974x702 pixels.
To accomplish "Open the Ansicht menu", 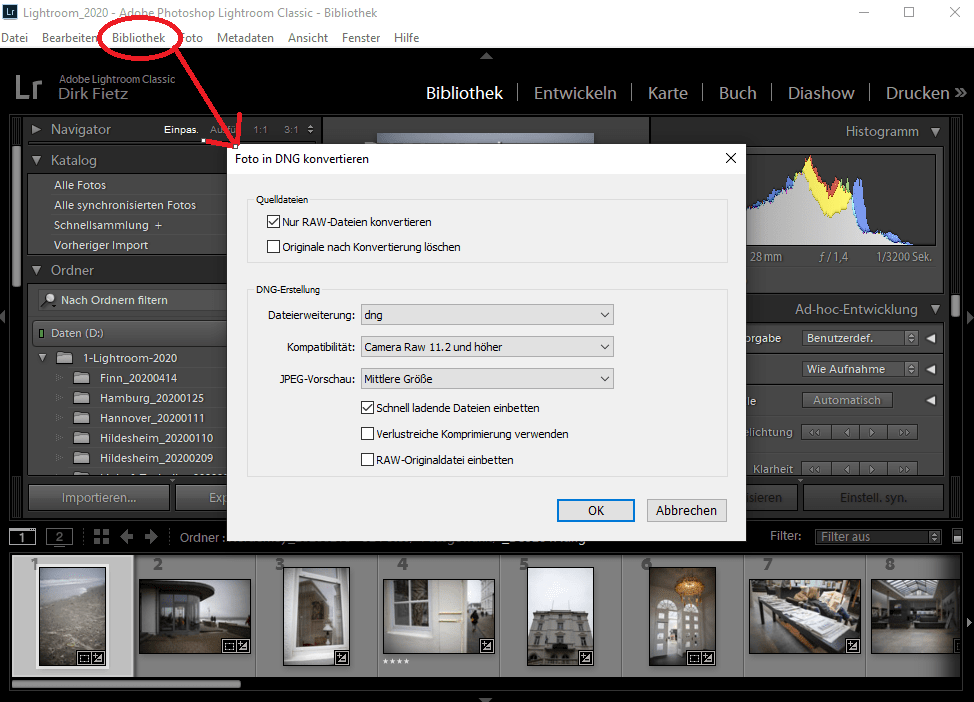I will (307, 38).
